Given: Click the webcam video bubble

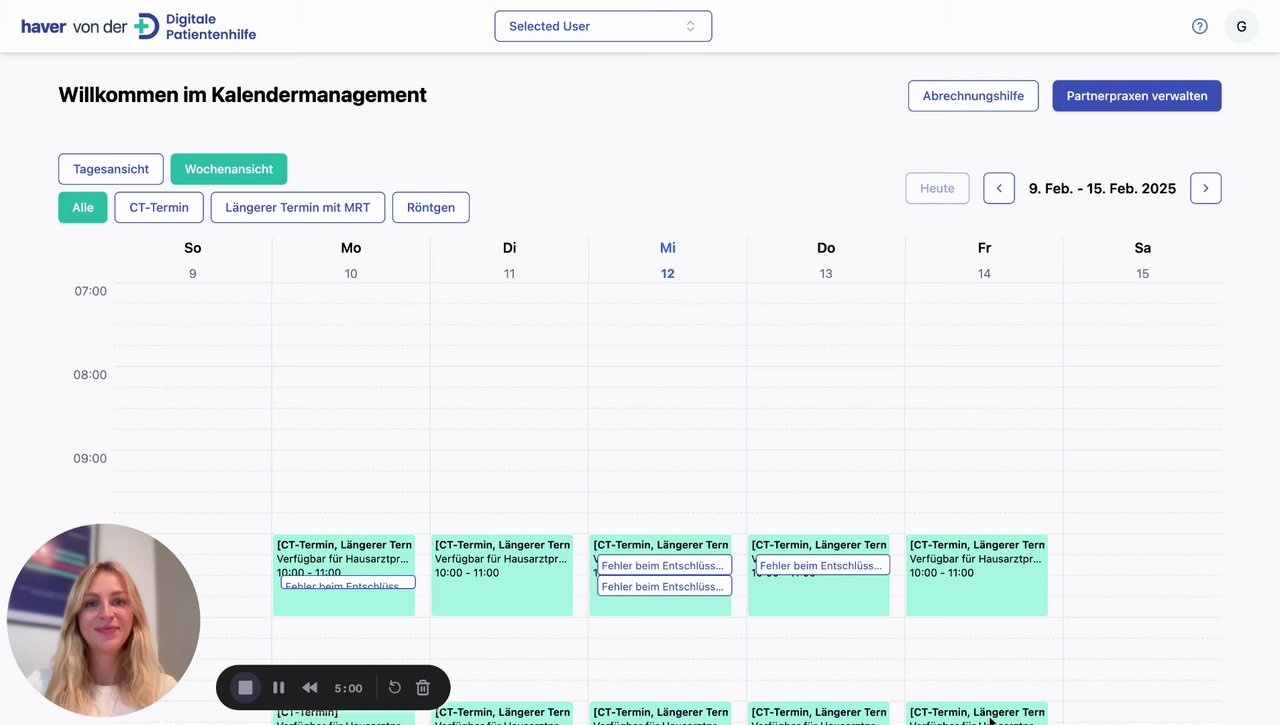Looking at the screenshot, I should point(104,620).
